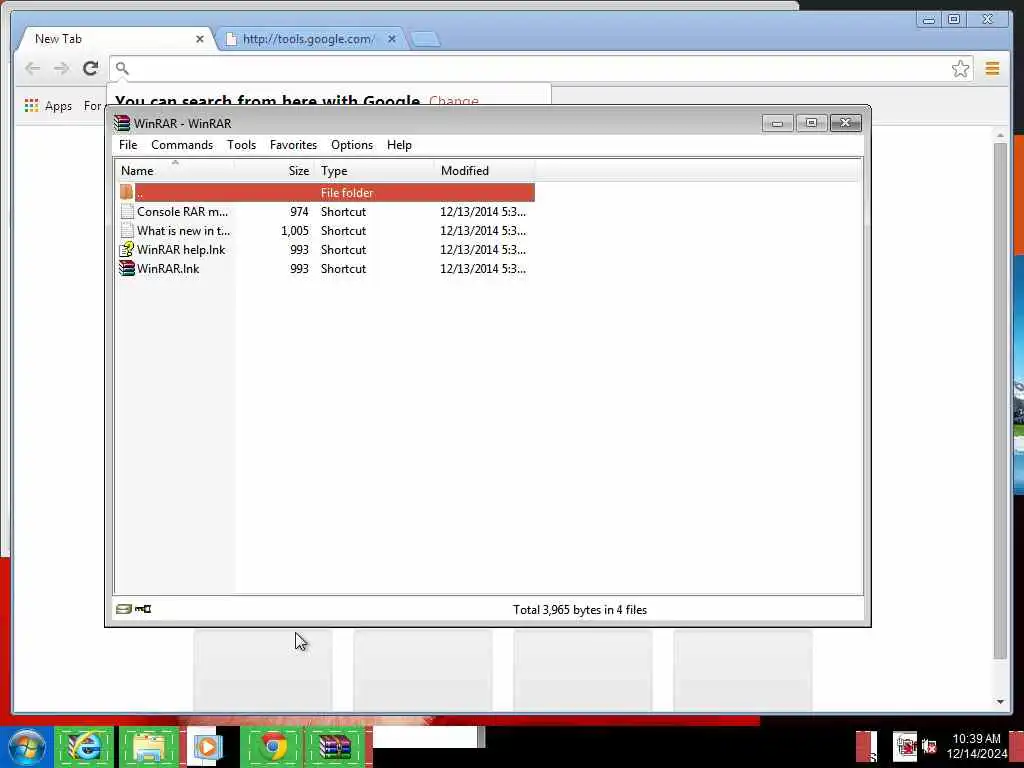Select the 'WinRAR help.lnk' file name
The image size is (1024, 768).
[181, 249]
